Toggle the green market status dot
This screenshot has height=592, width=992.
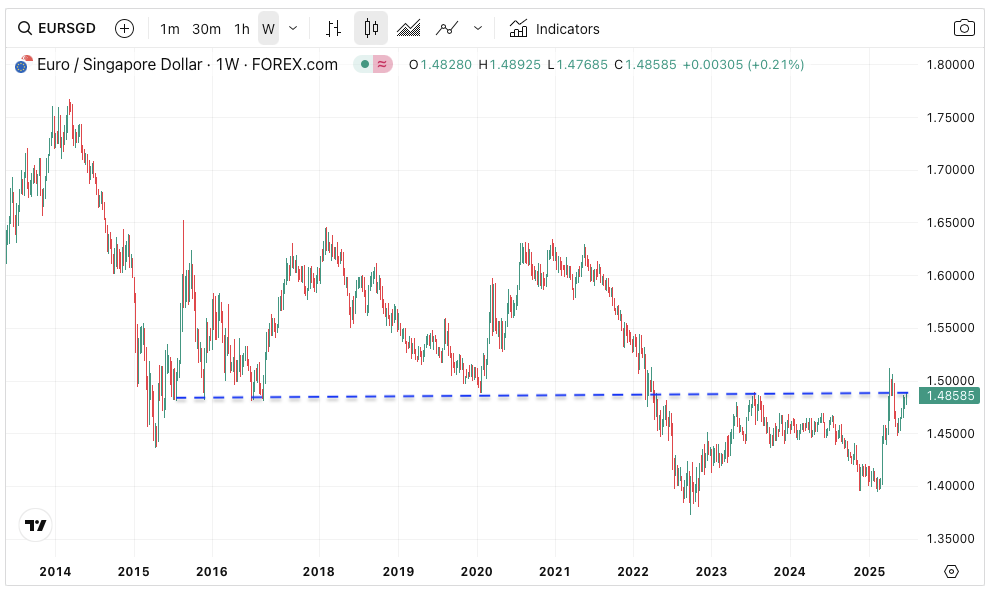pyautogui.click(x=365, y=65)
